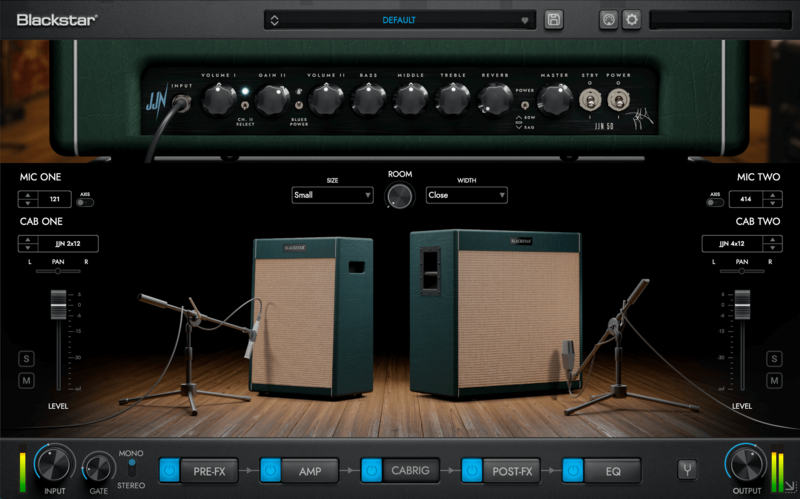The image size is (800, 499).
Task: Click Cab Two pan slider
Action: pos(742,271)
